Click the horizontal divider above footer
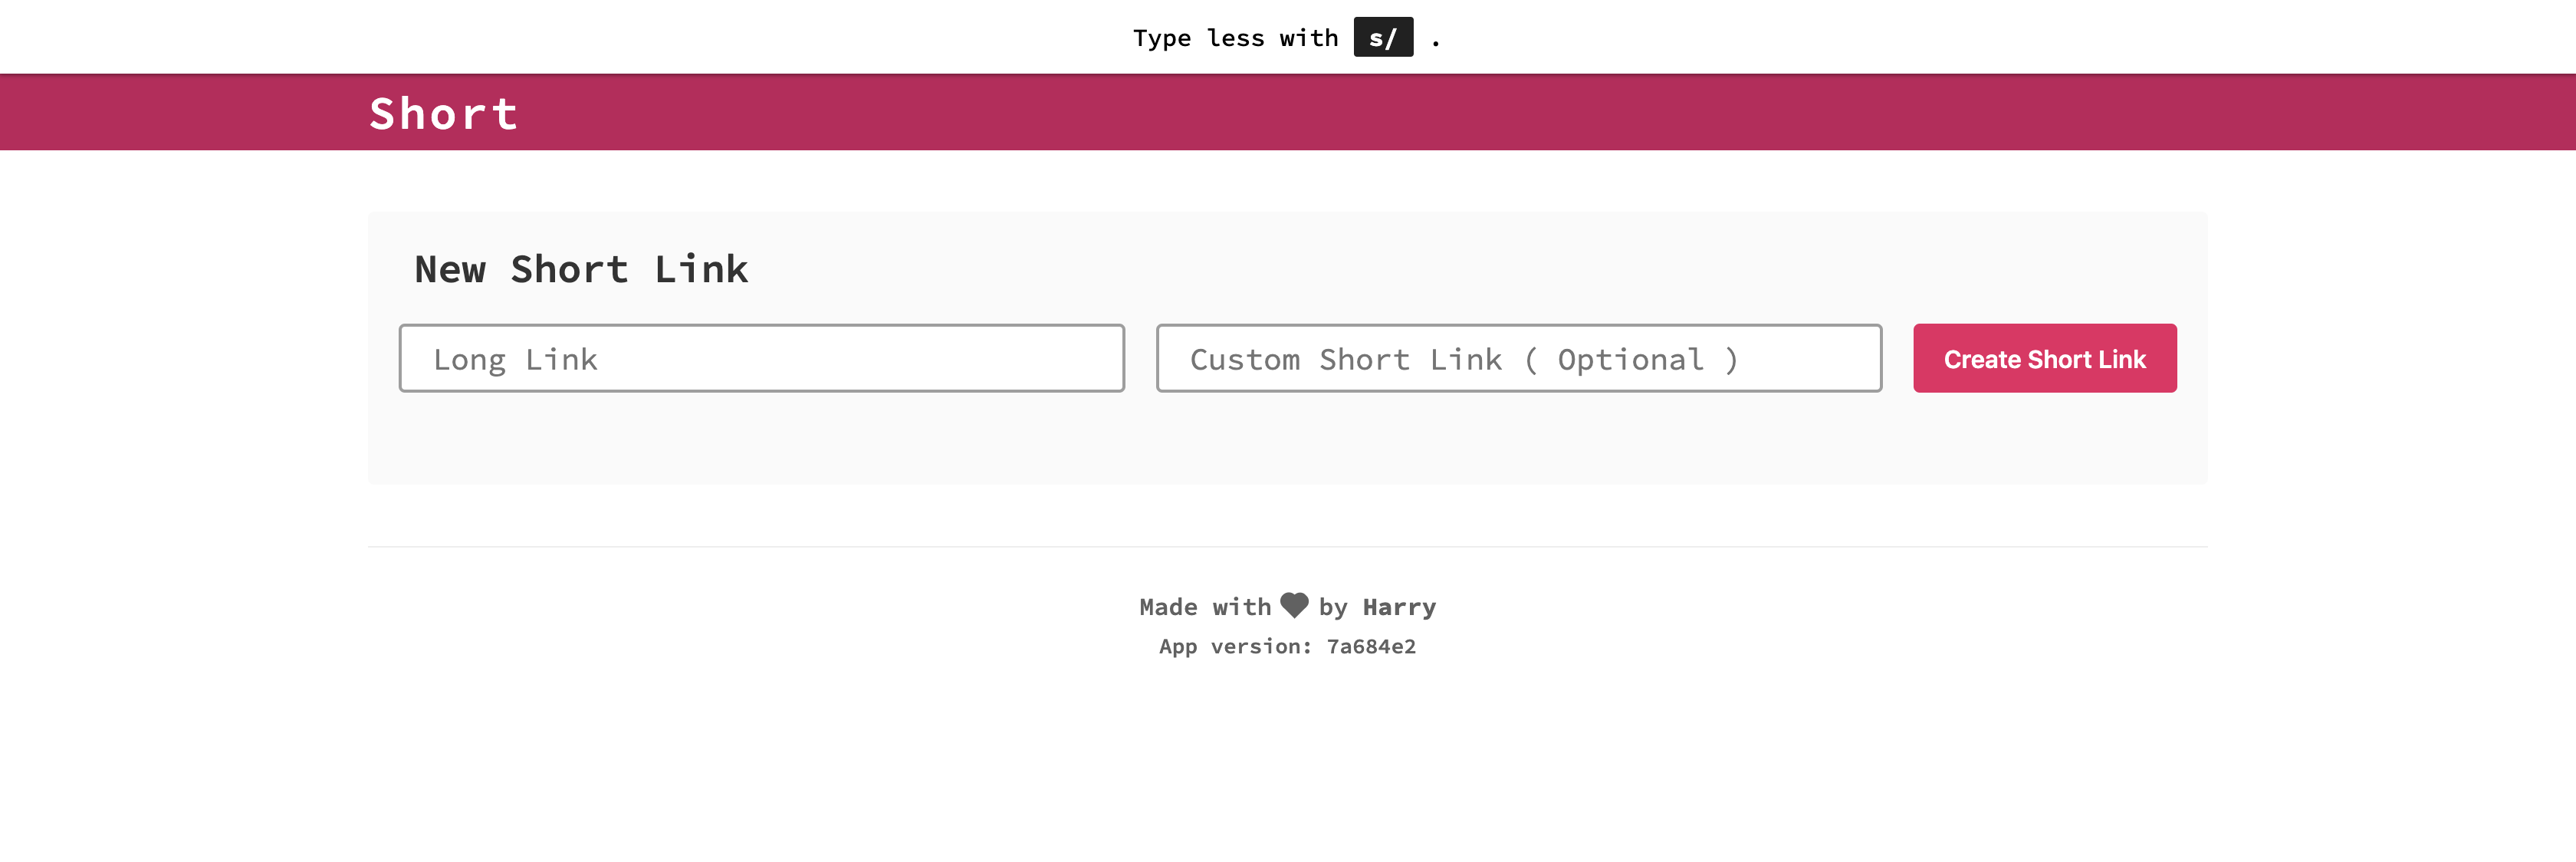This screenshot has height=862, width=2576. [1287, 547]
